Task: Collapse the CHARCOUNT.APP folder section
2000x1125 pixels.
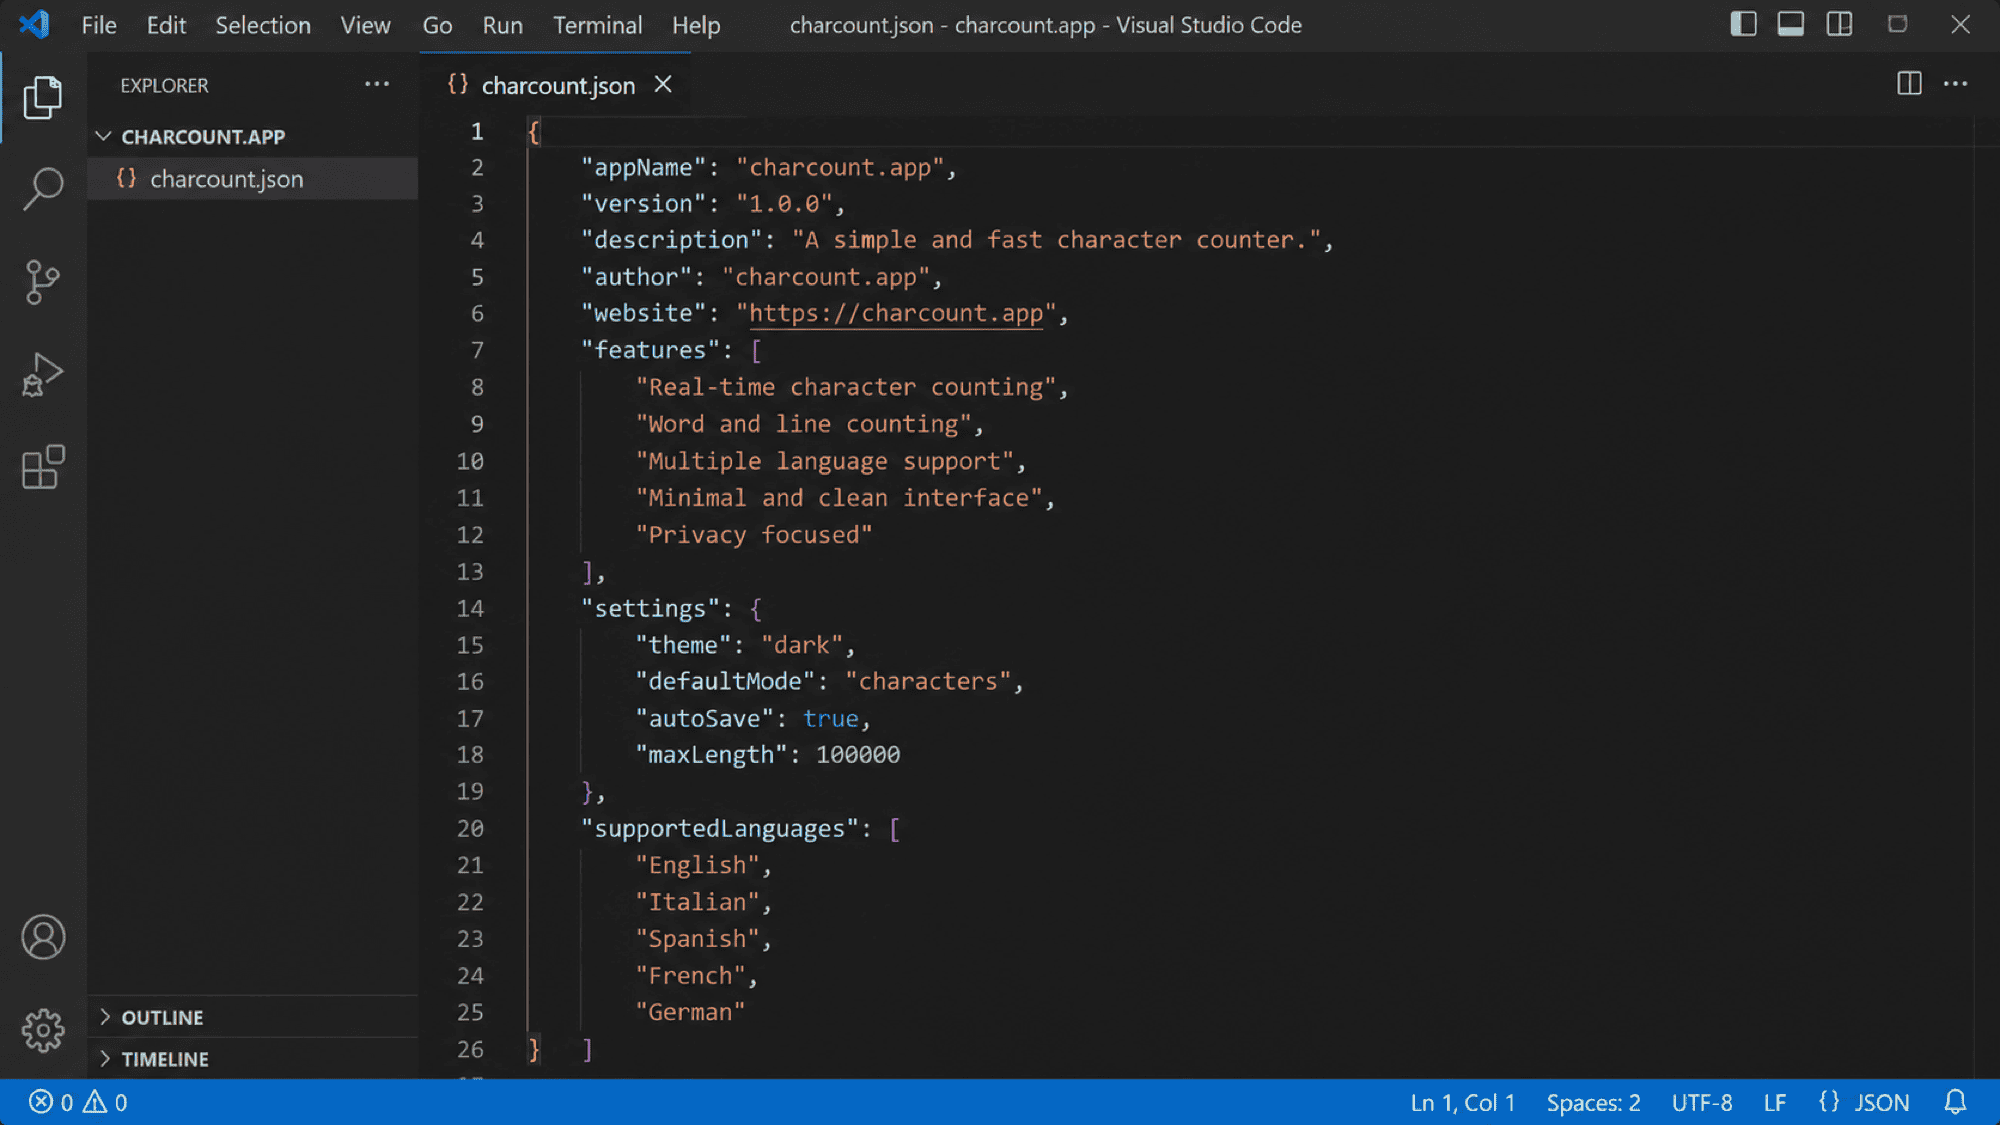Action: click(203, 136)
